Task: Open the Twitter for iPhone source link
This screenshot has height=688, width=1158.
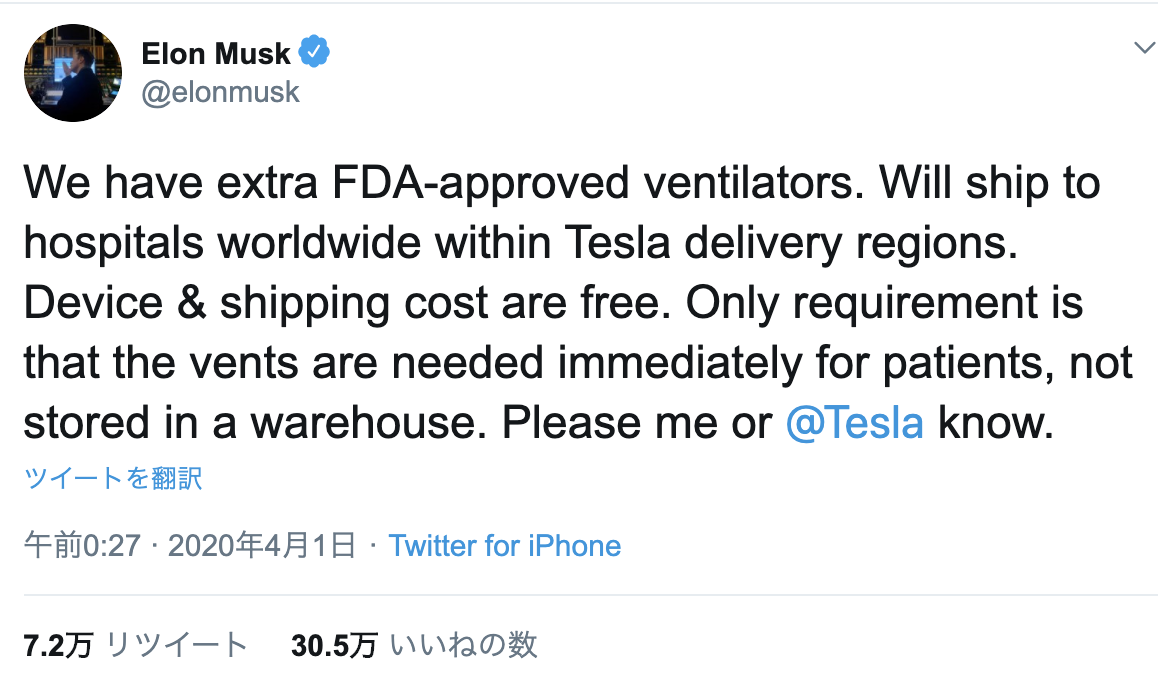Action: (x=504, y=546)
